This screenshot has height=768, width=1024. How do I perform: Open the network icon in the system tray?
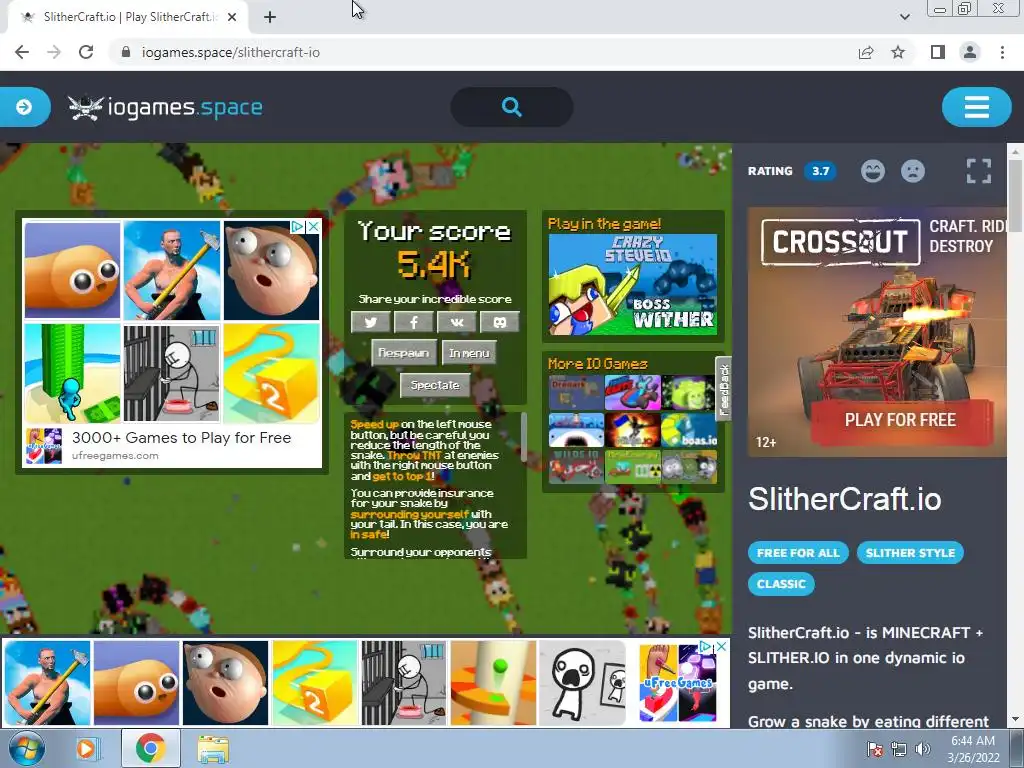(899, 749)
